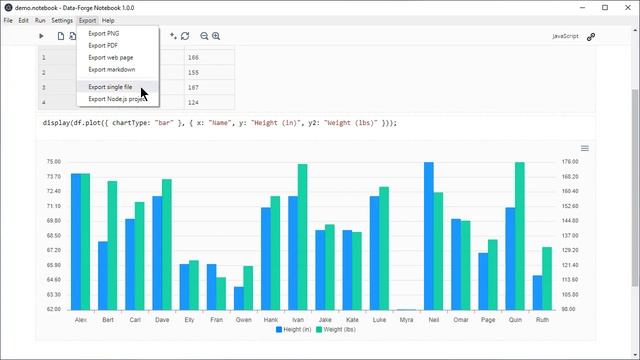Image resolution: width=640 pixels, height=360 pixels.
Task: Click the link chain icon in toolbar
Action: pos(591,37)
